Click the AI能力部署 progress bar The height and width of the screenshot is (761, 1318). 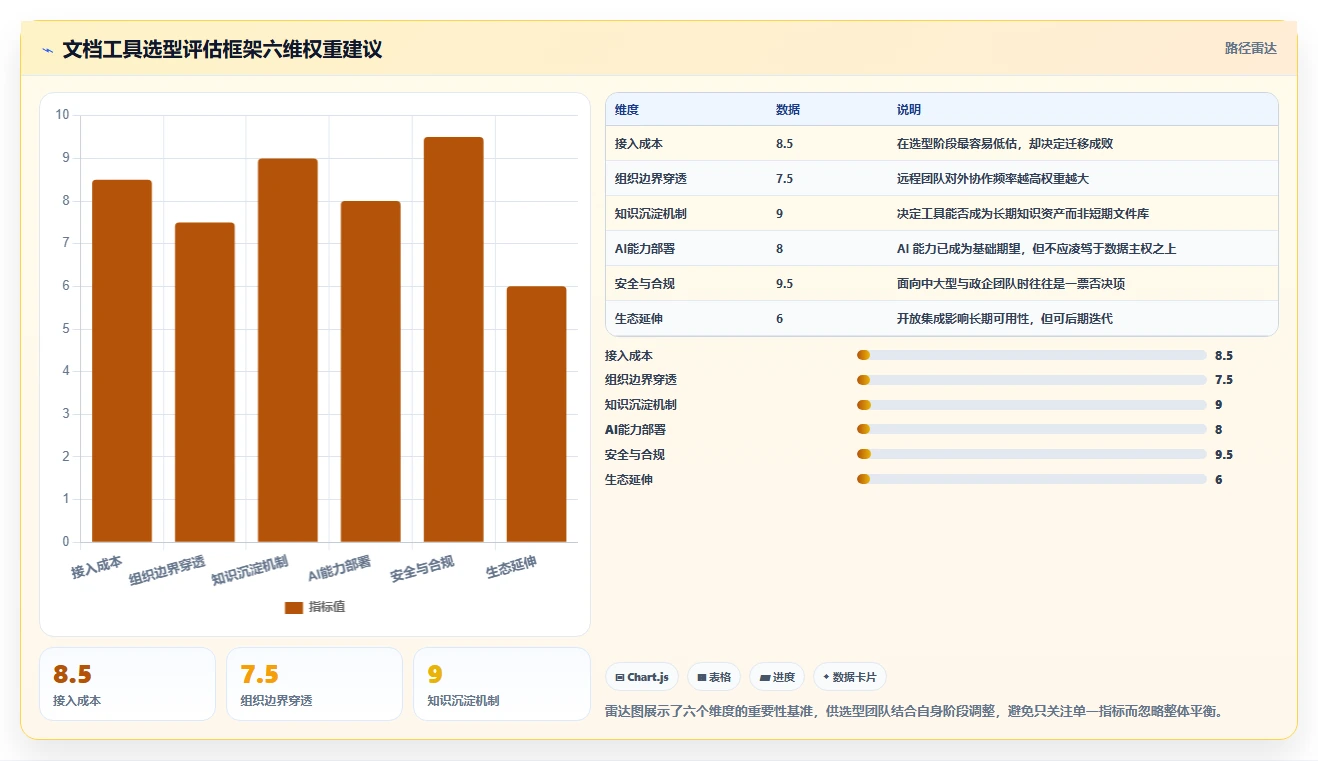[x=1032, y=429]
